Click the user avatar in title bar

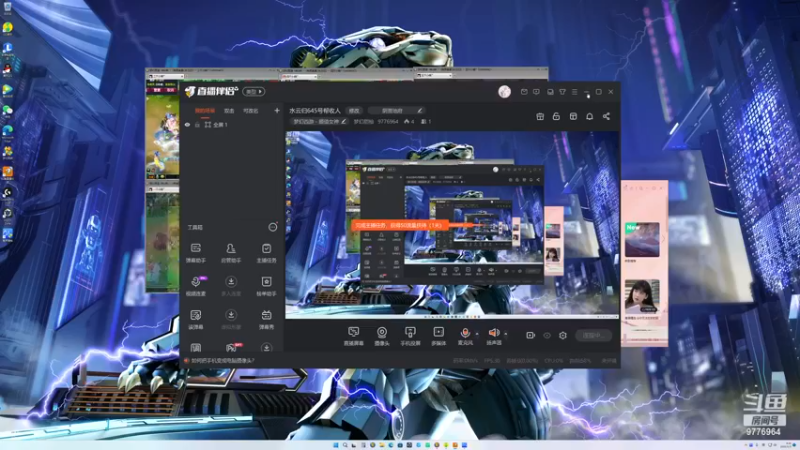pyautogui.click(x=504, y=91)
